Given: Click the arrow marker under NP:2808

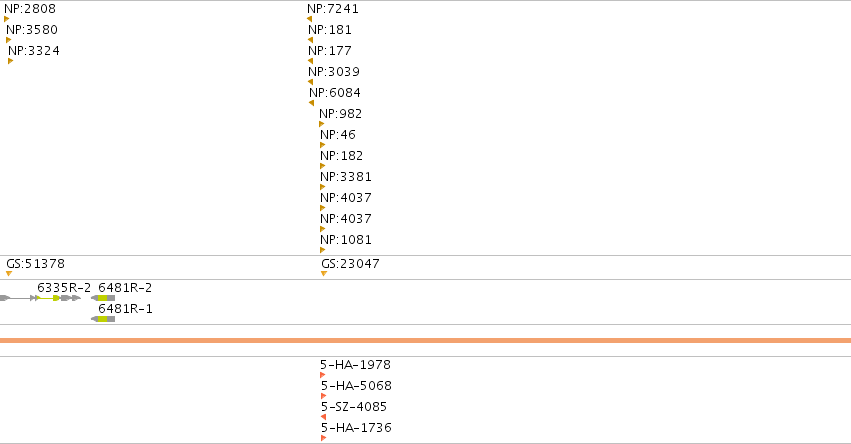Looking at the screenshot, I should coord(7,19).
